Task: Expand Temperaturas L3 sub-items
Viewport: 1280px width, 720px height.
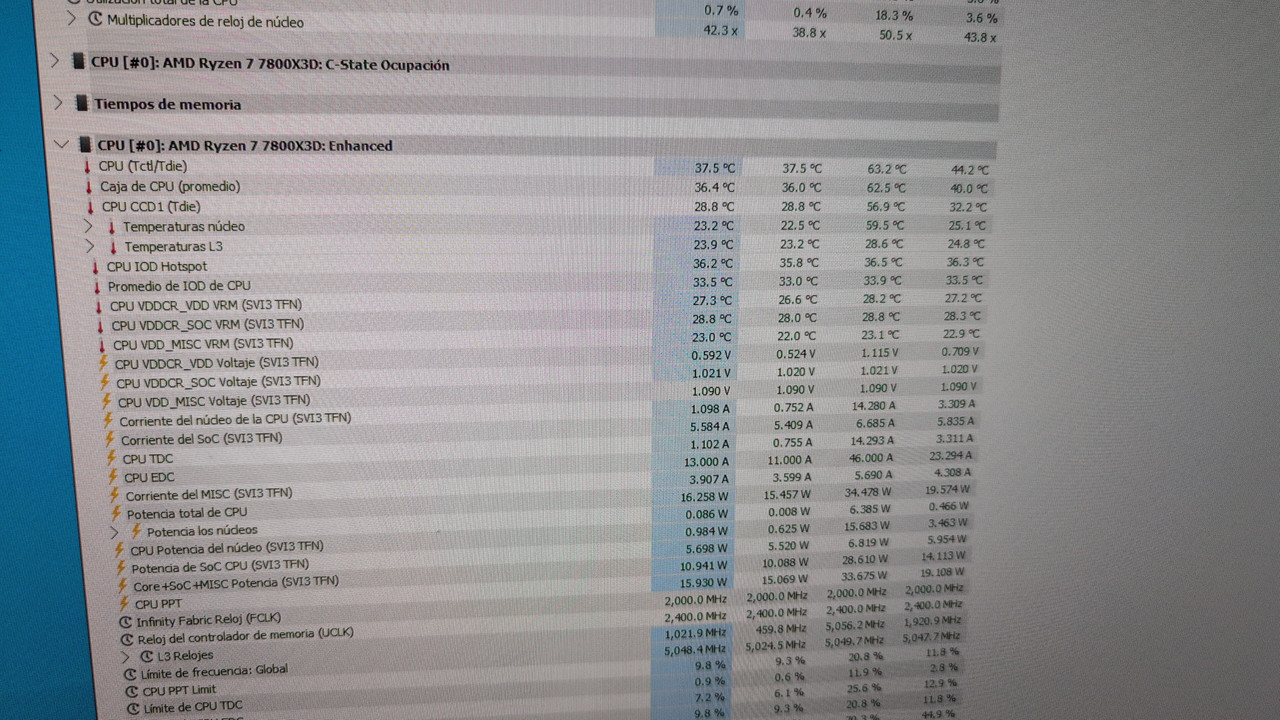Action: (90, 246)
